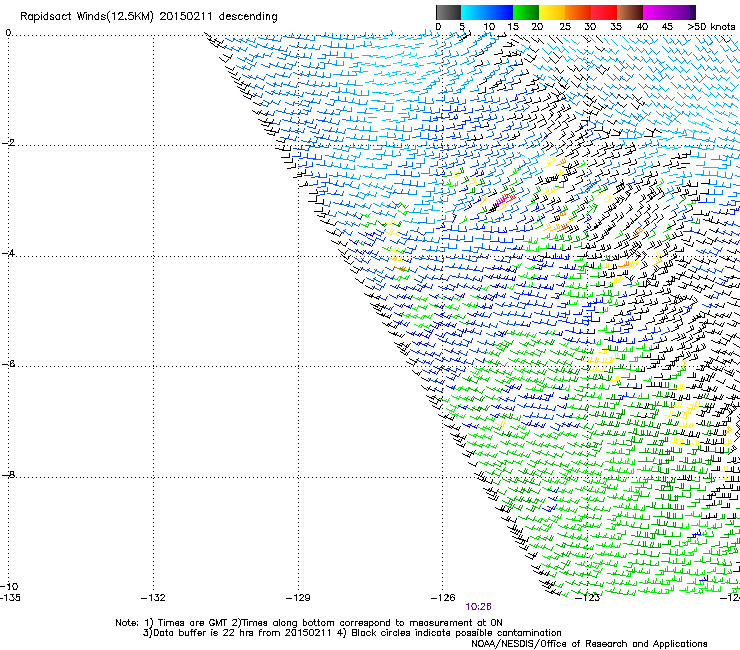
Task: Click the '0' latitude axis label
Action: 8,33
